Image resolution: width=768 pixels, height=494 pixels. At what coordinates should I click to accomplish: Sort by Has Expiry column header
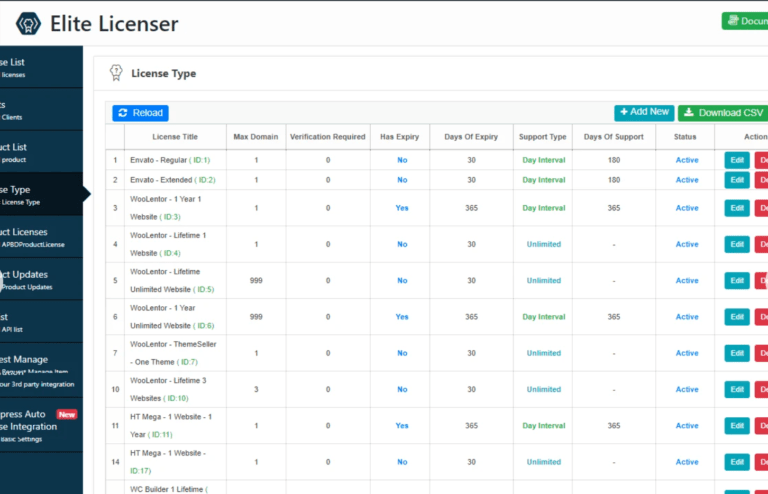point(400,137)
